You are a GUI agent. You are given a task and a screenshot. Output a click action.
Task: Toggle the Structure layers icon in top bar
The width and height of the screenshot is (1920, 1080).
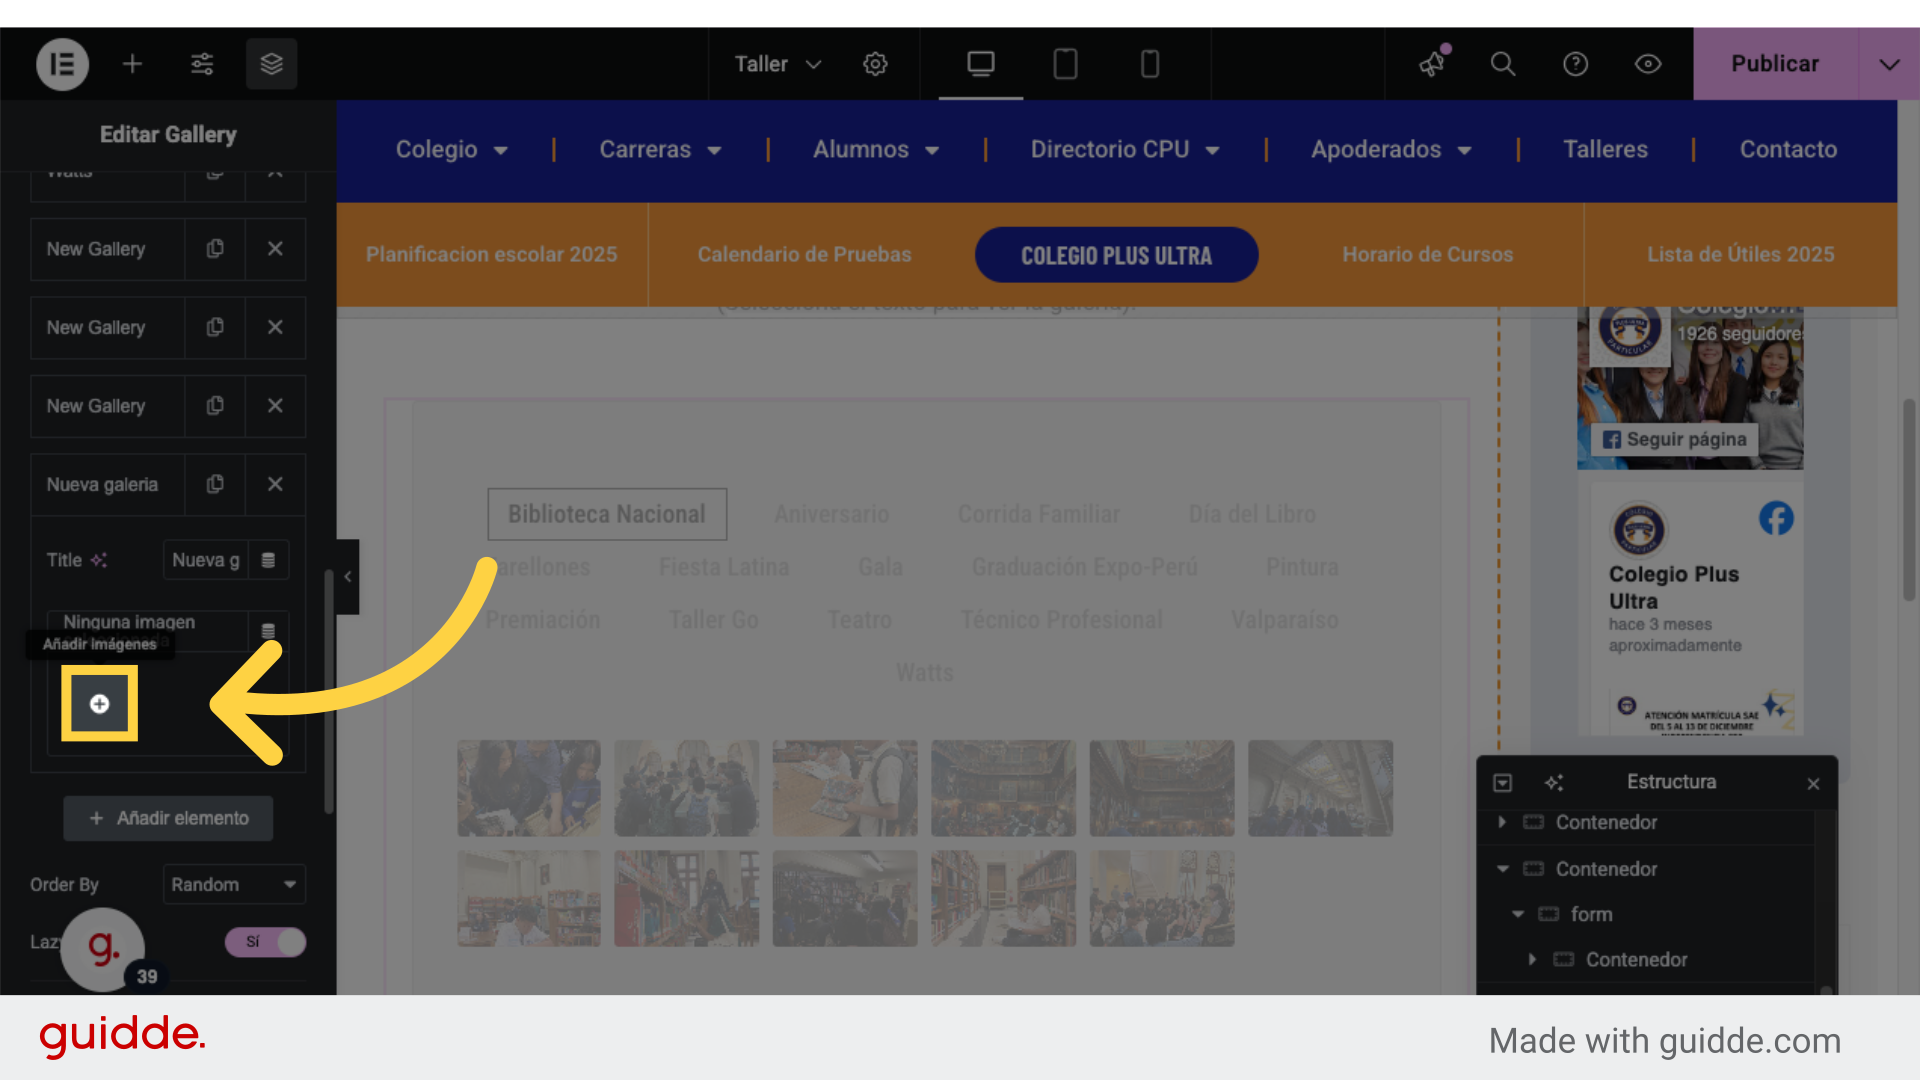[272, 64]
